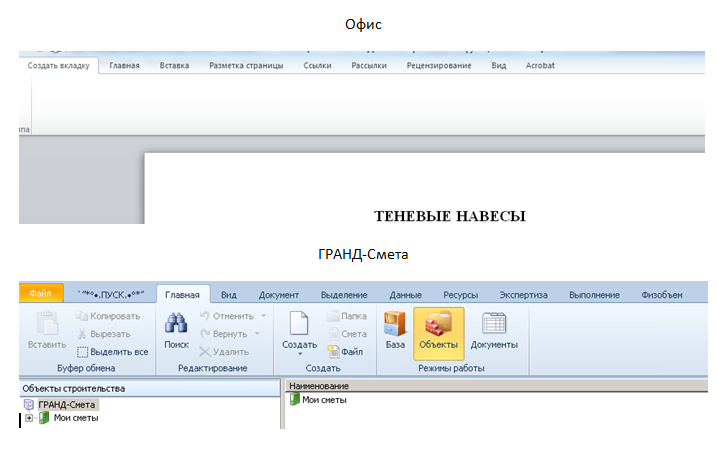Click the Отменить undo icon
Viewport: 717px width, 458px height.
204,315
